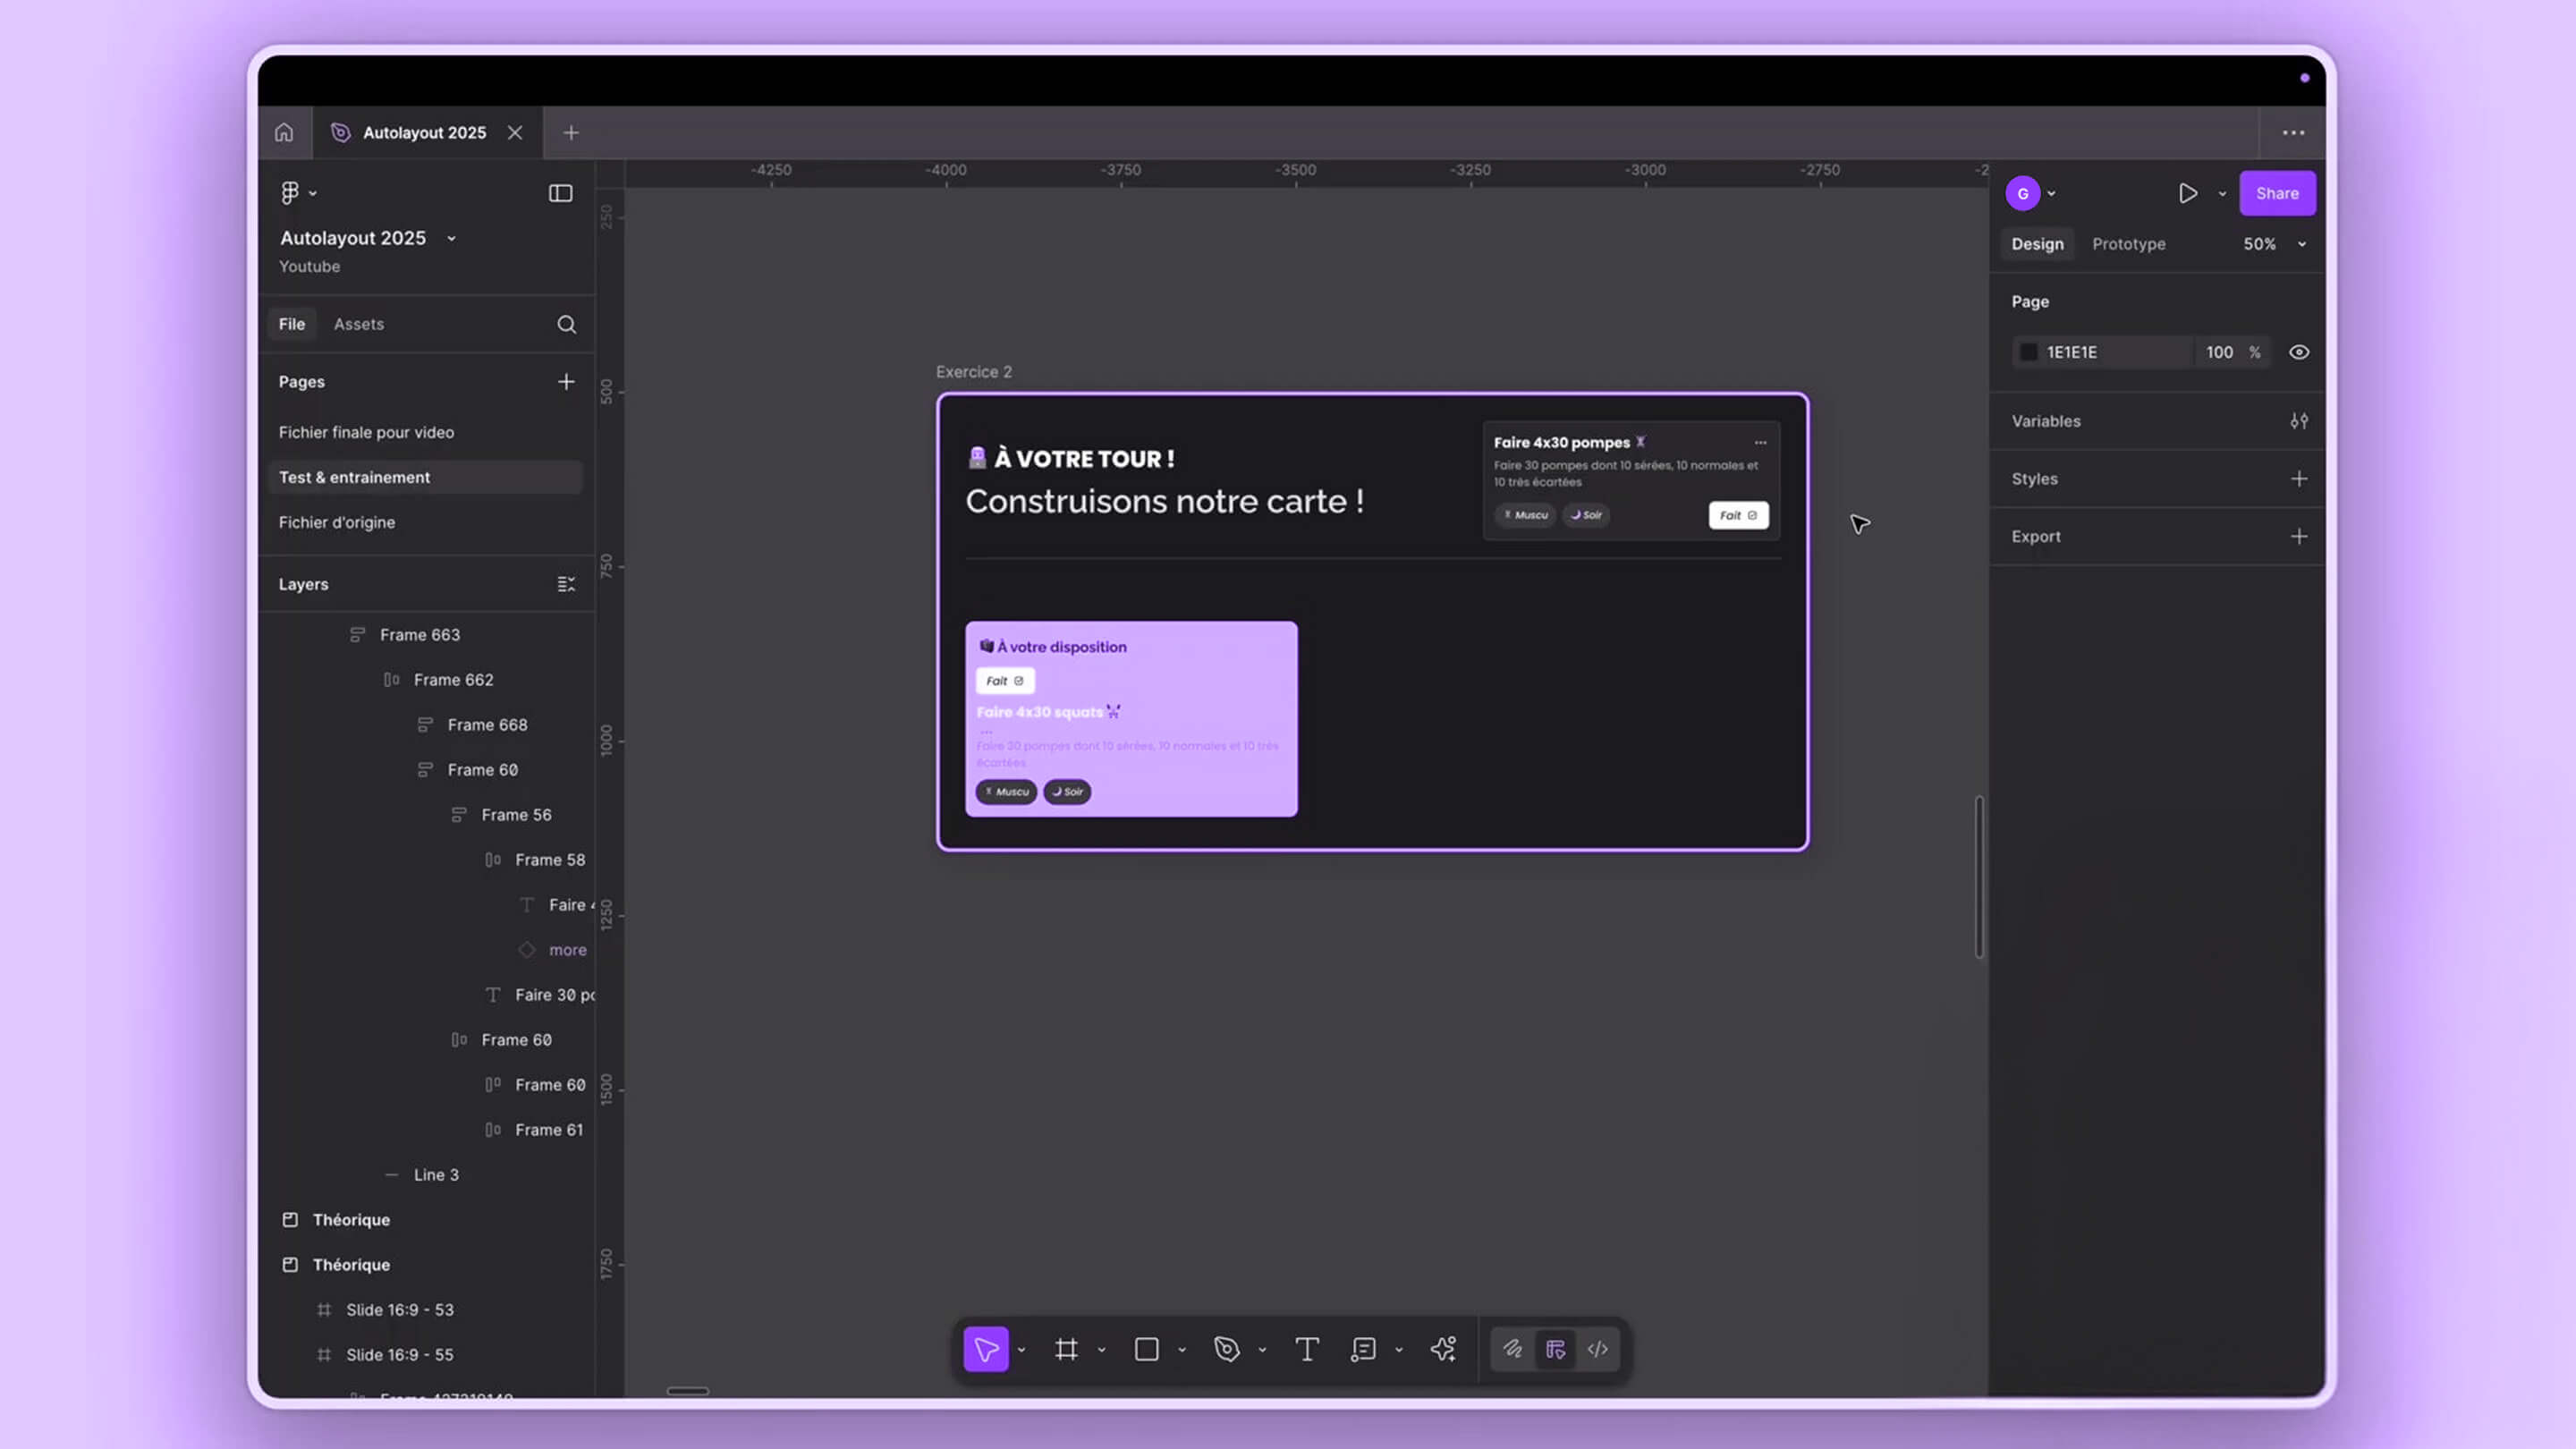Select the Pen tool
The image size is (2576, 1449).
pos(1226,1349)
